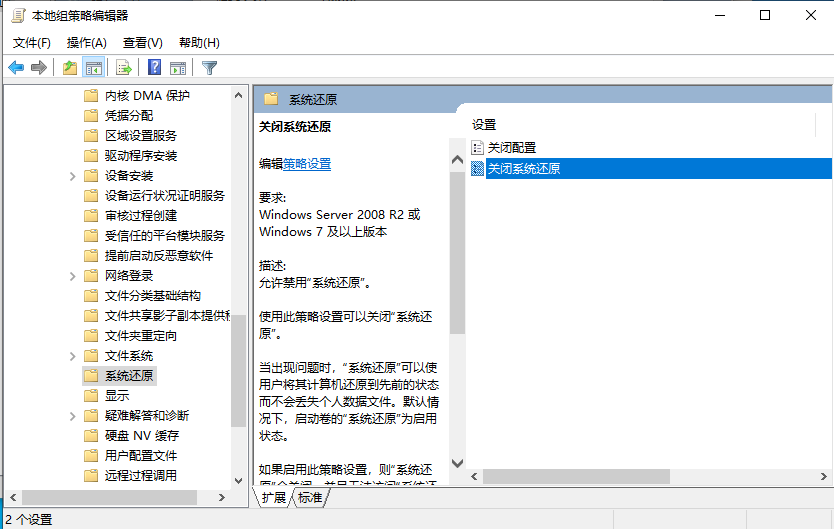The image size is (834, 529).
Task: Expand the 网络登录 tree node
Action: tap(73, 276)
